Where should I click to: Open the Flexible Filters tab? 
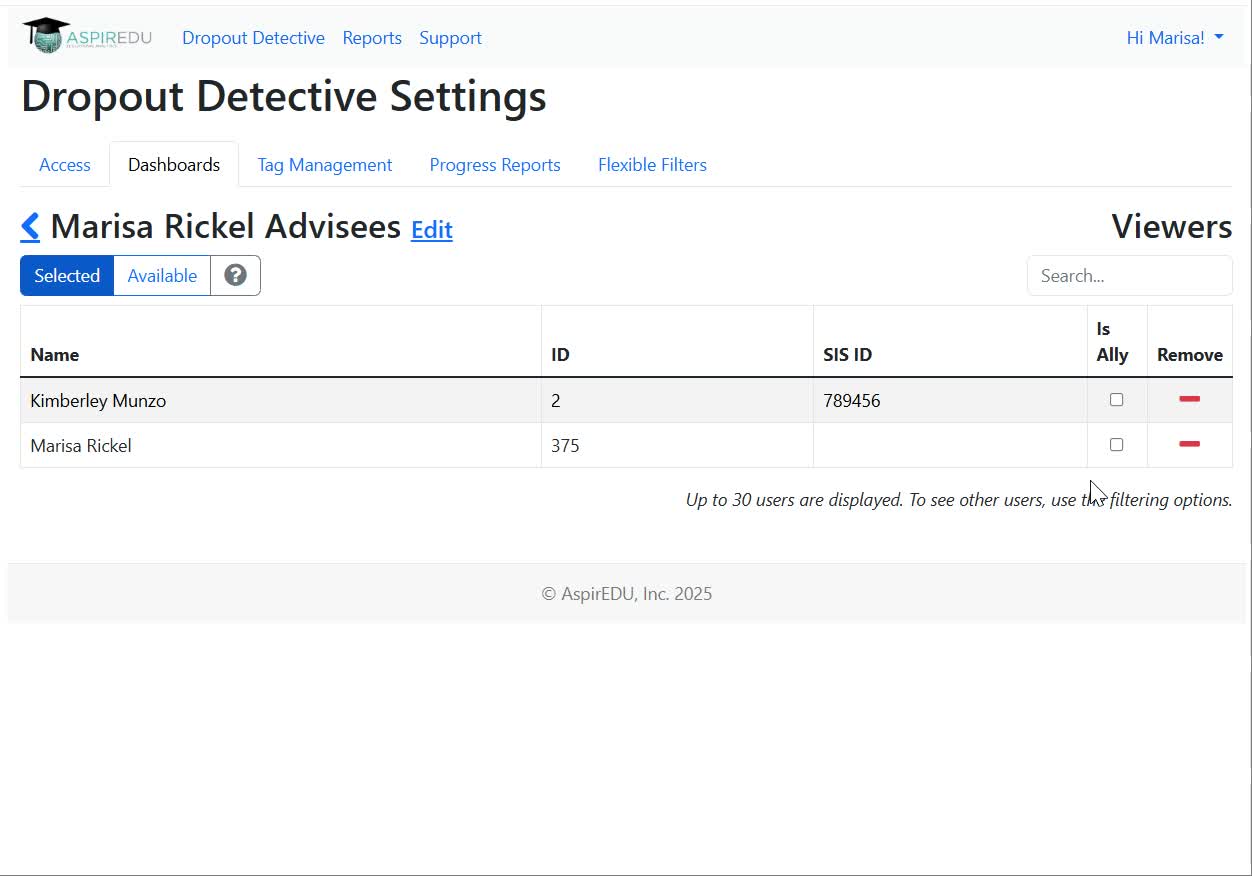(x=652, y=165)
